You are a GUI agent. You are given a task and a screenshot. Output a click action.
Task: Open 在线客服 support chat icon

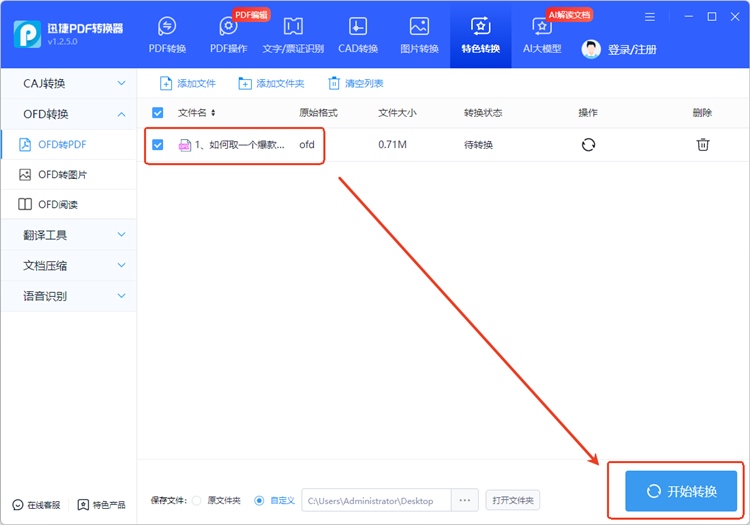click(x=18, y=505)
